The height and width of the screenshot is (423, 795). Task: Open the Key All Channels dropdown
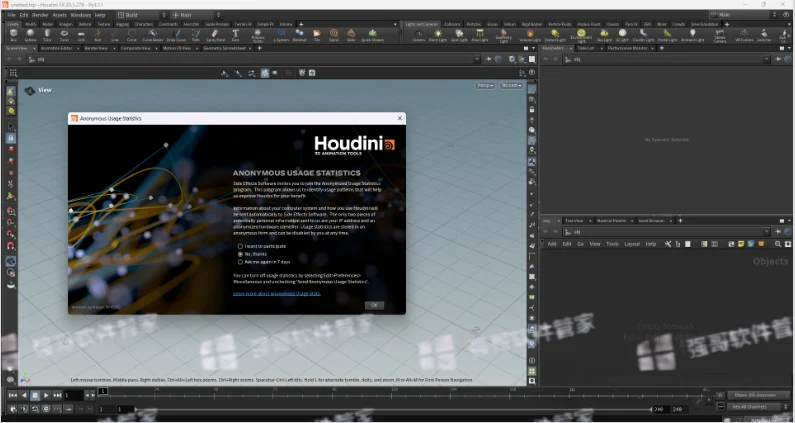pyautogui.click(x=758, y=407)
